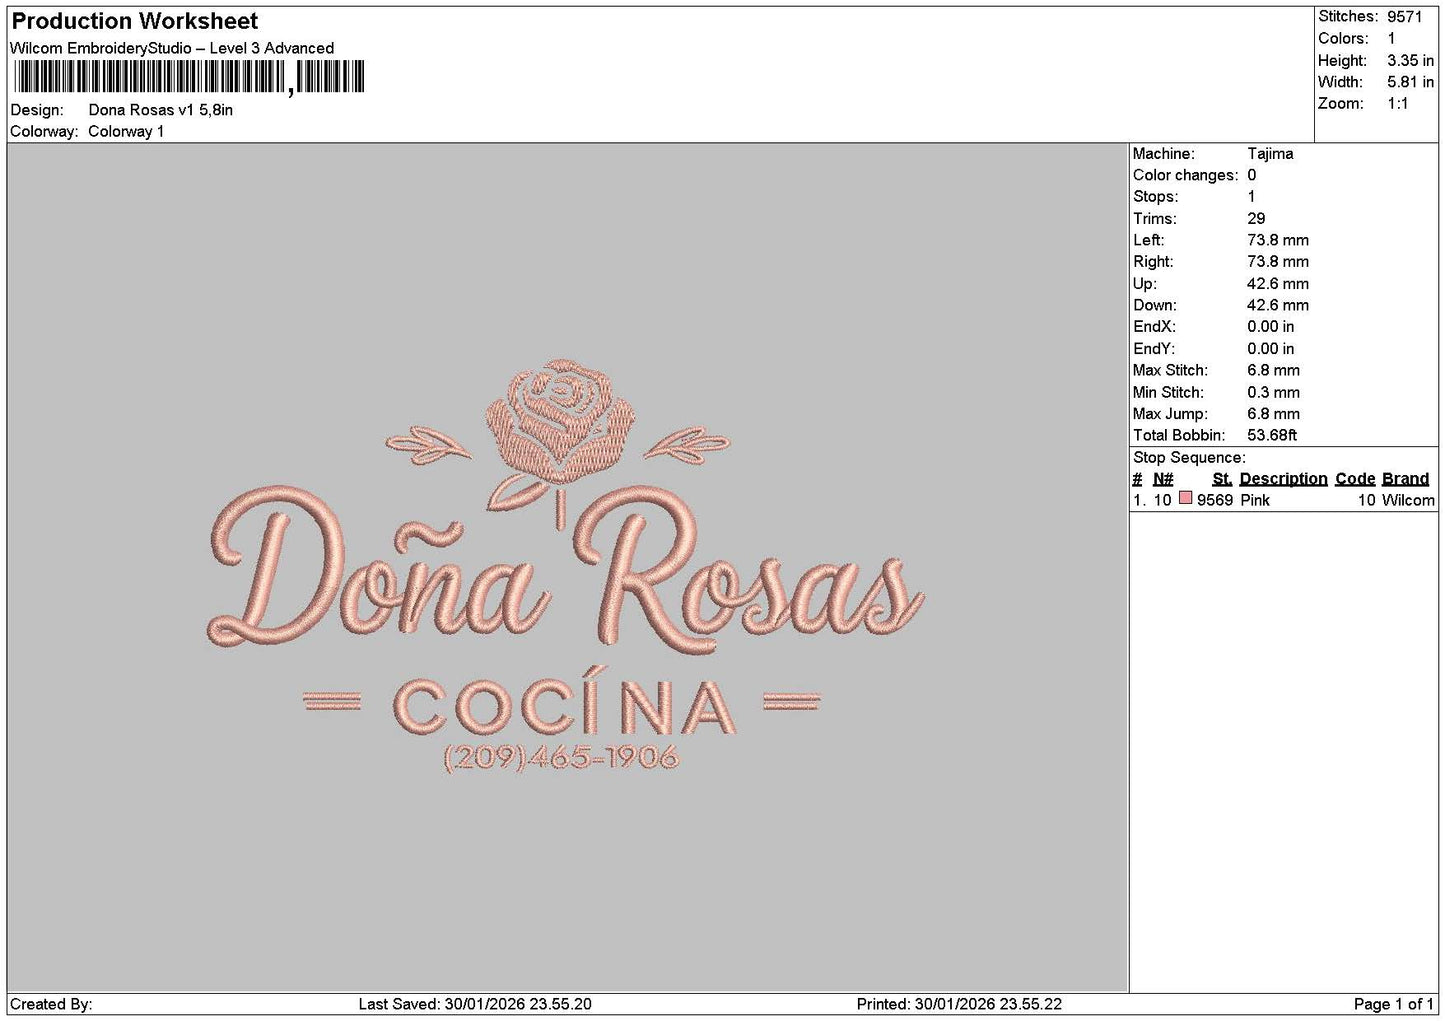Click the Machine value 'Tajima'
The image size is (1445, 1021).
(x=1270, y=153)
